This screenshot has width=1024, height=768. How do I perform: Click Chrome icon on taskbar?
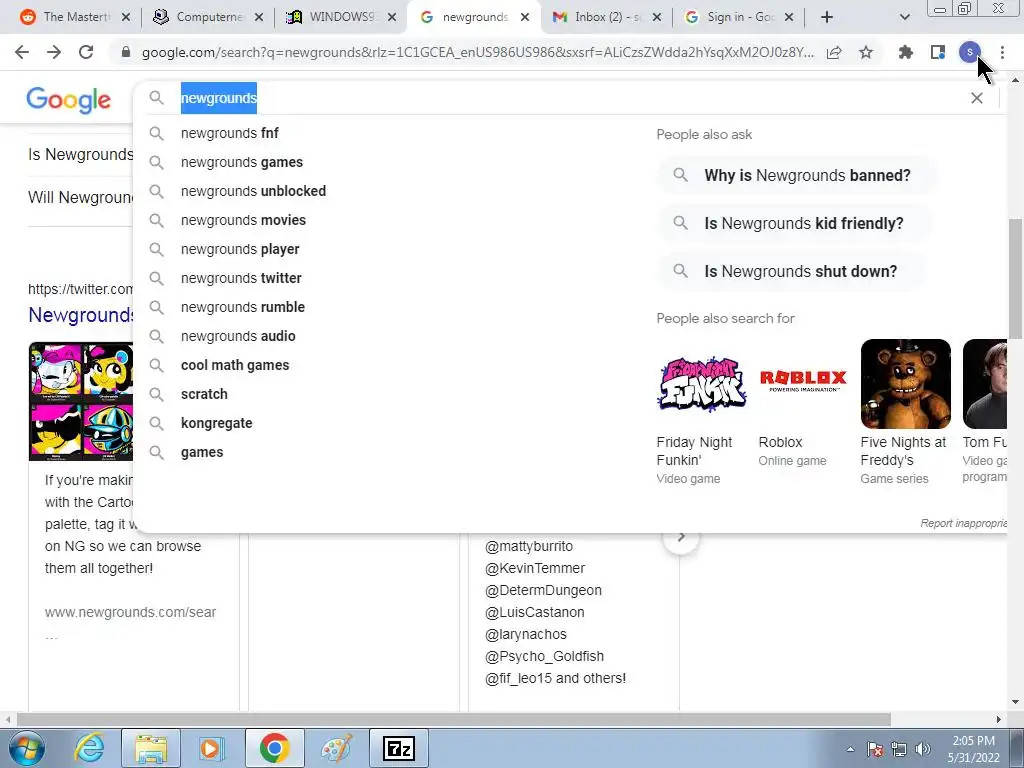[274, 748]
